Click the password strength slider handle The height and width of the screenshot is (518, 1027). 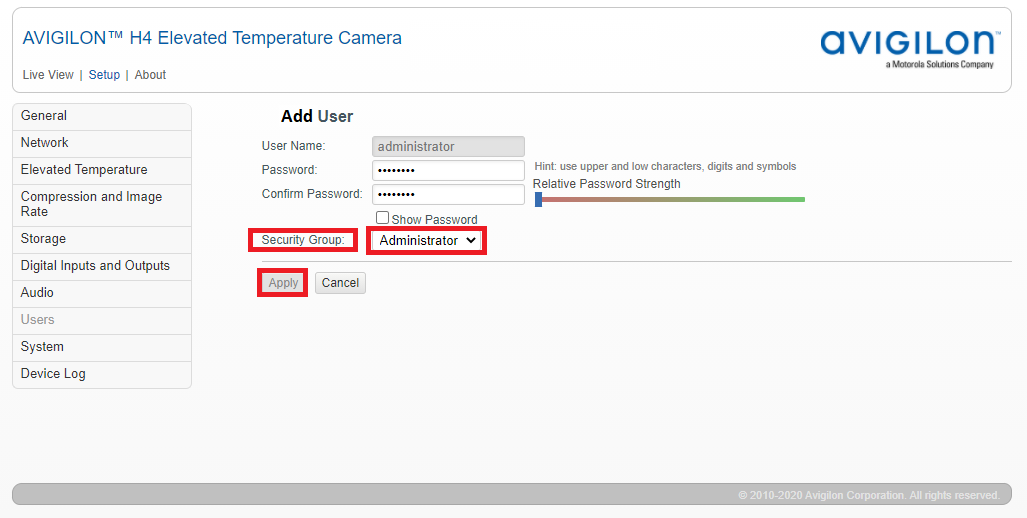538,199
